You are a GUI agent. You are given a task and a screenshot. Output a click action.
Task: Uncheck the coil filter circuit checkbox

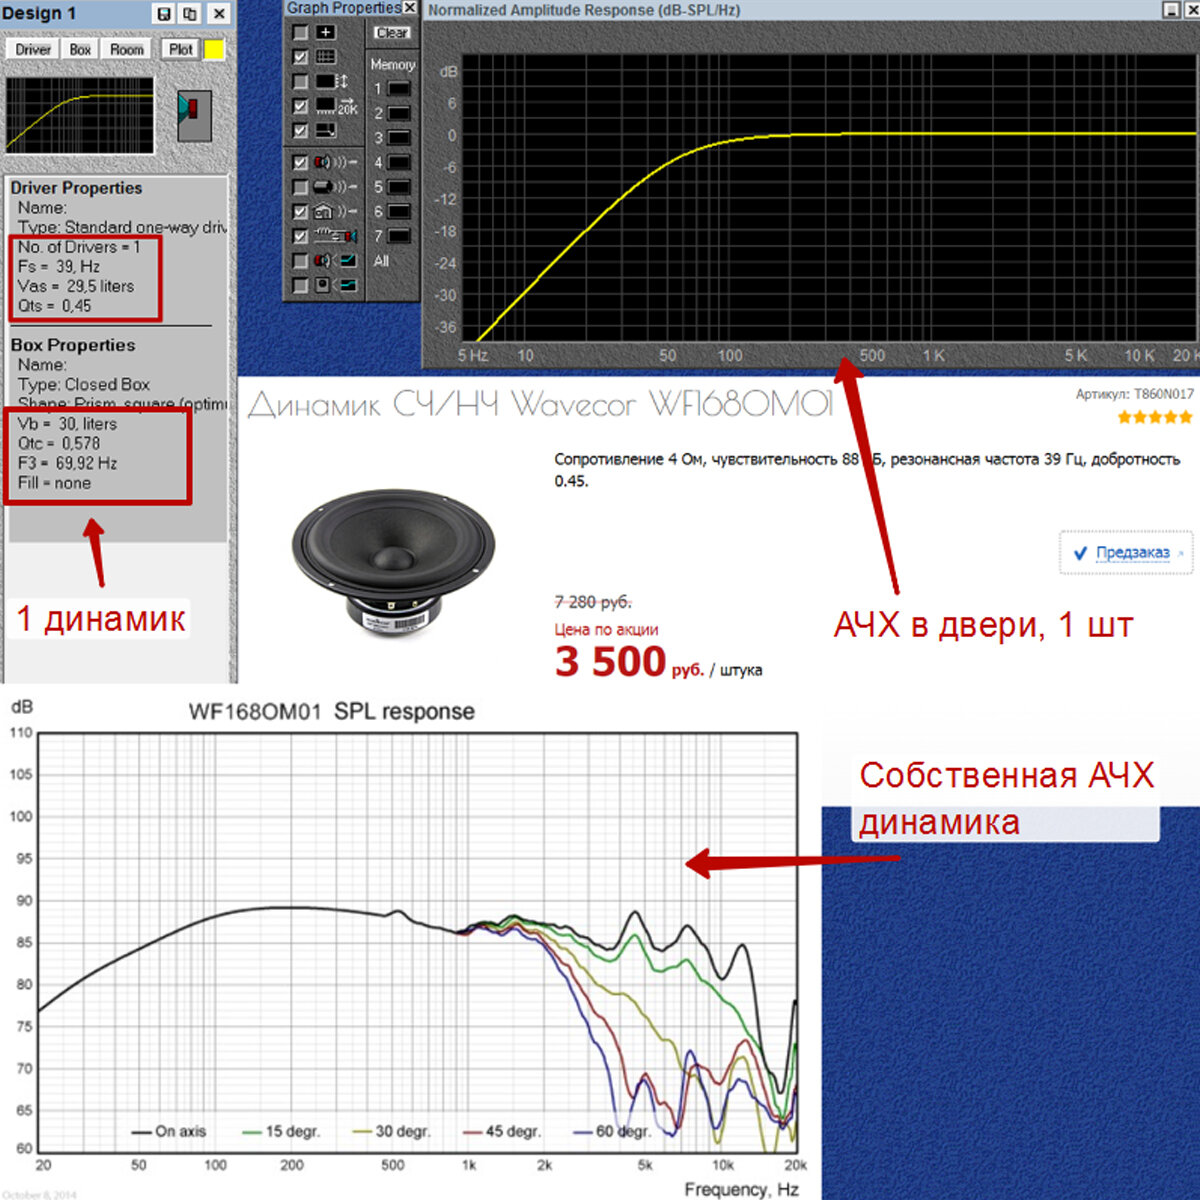[x=300, y=236]
